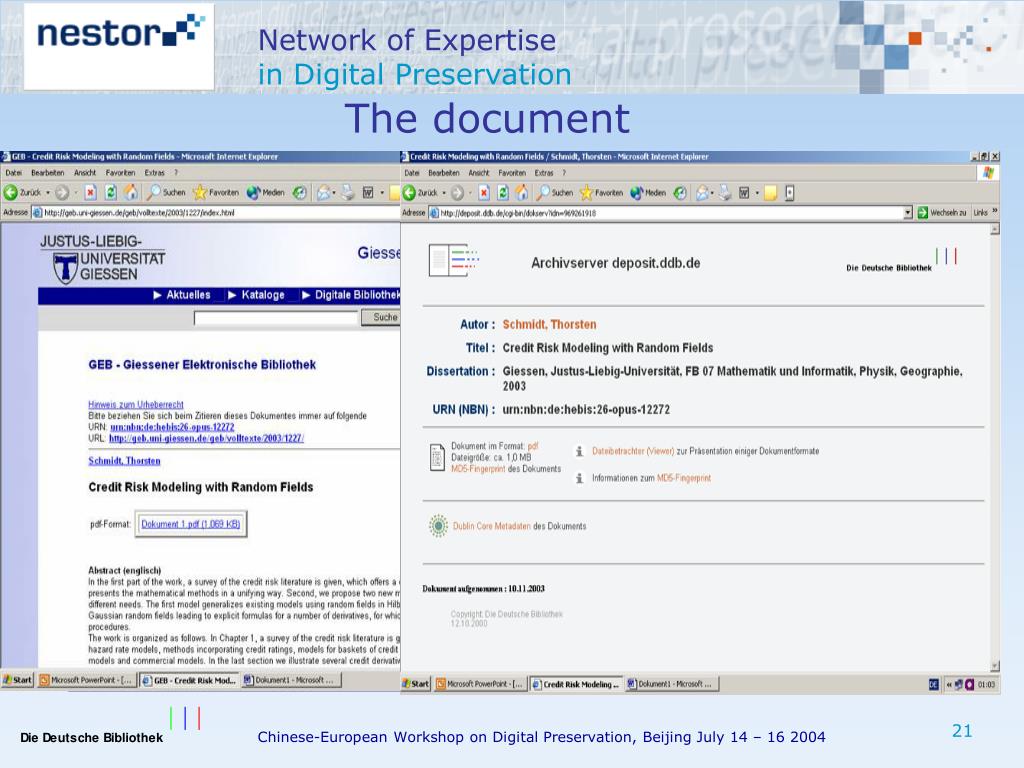Open Zurück history dropdown in GEB window
1024x768 pixels.
tap(48, 193)
